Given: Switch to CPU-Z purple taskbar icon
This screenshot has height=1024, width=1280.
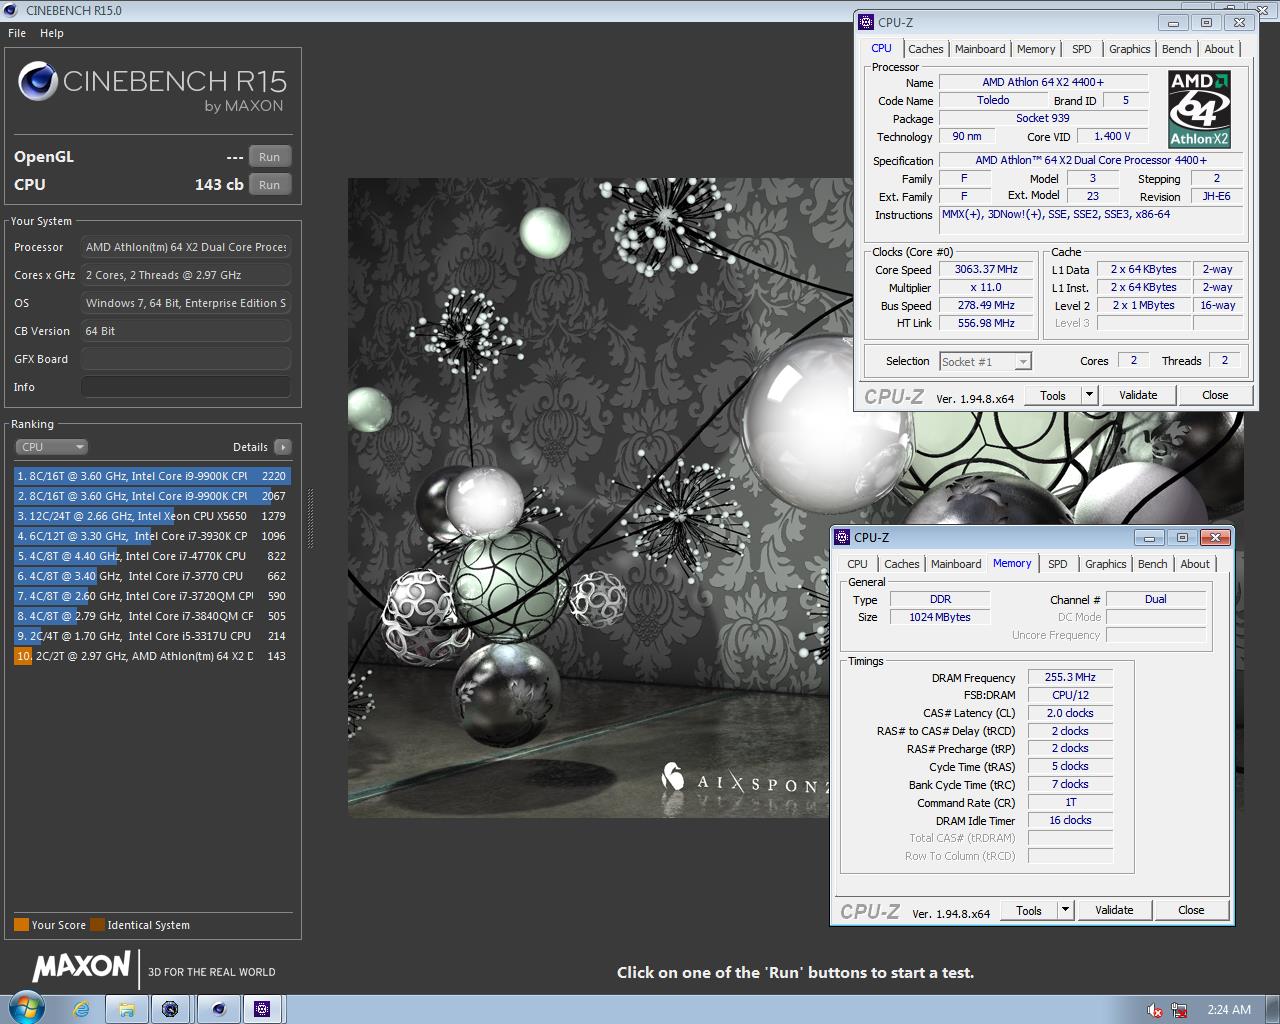Looking at the screenshot, I should pos(262,1009).
